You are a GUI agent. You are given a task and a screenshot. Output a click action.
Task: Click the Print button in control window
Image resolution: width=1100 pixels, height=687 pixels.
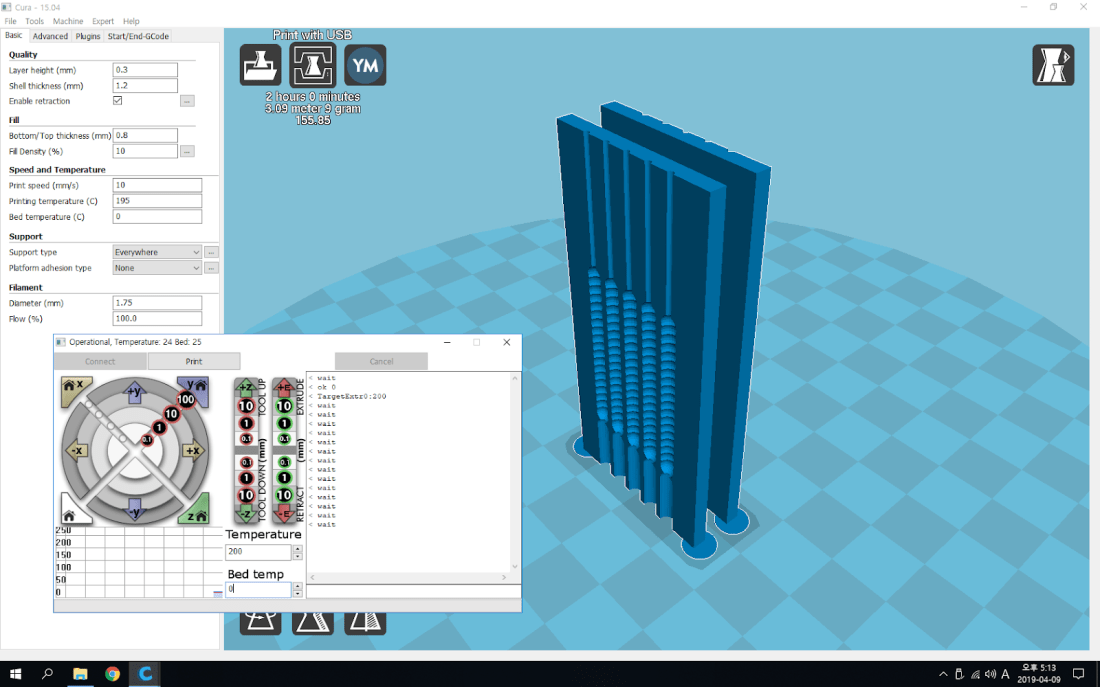[194, 361]
